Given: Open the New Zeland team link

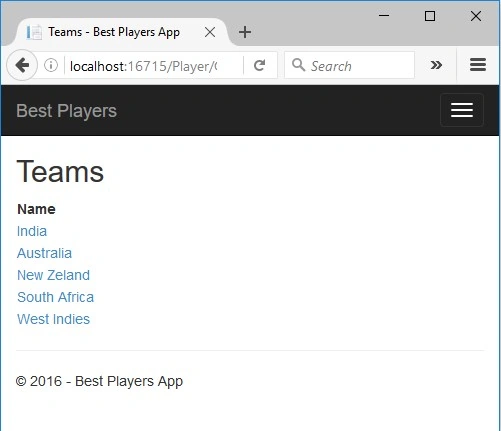Looking at the screenshot, I should [x=54, y=275].
